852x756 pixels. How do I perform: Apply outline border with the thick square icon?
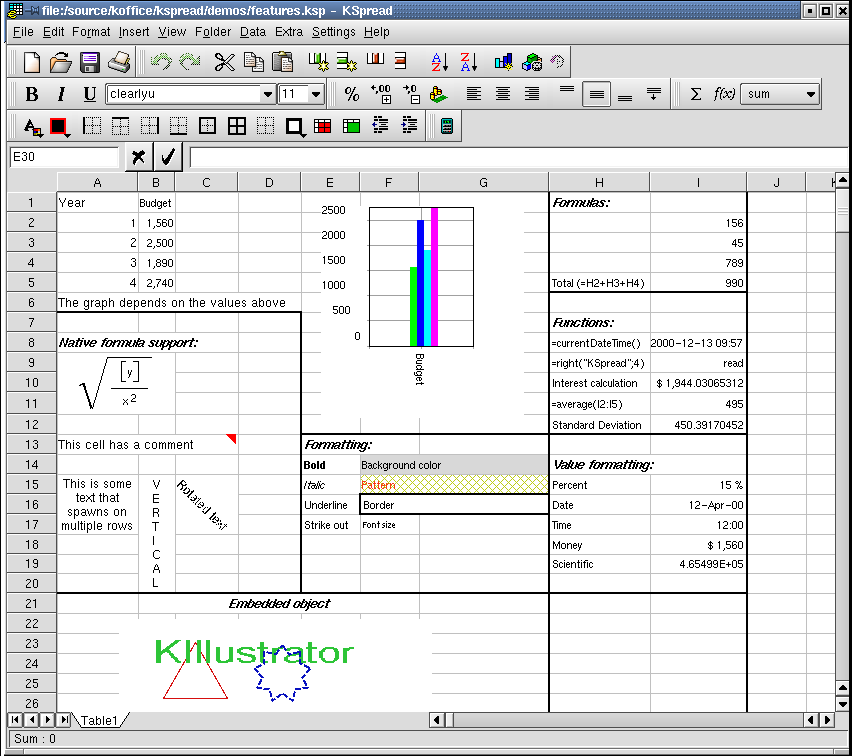(x=295, y=127)
